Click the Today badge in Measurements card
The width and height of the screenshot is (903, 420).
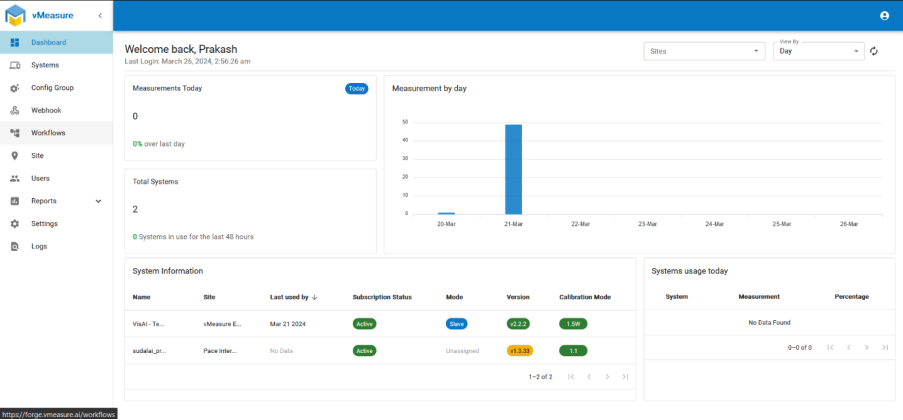(x=356, y=88)
